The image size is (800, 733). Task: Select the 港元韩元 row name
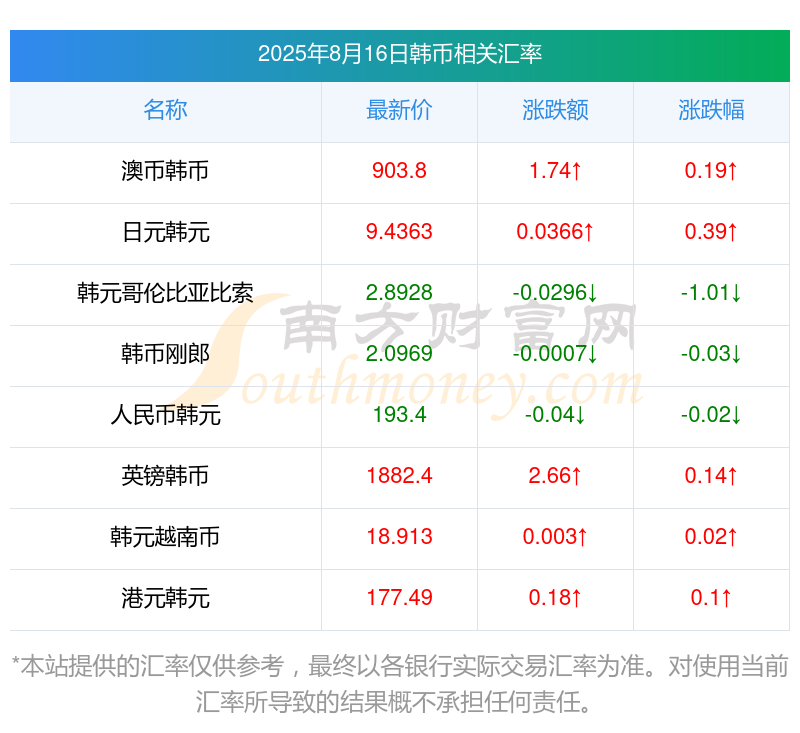click(165, 598)
